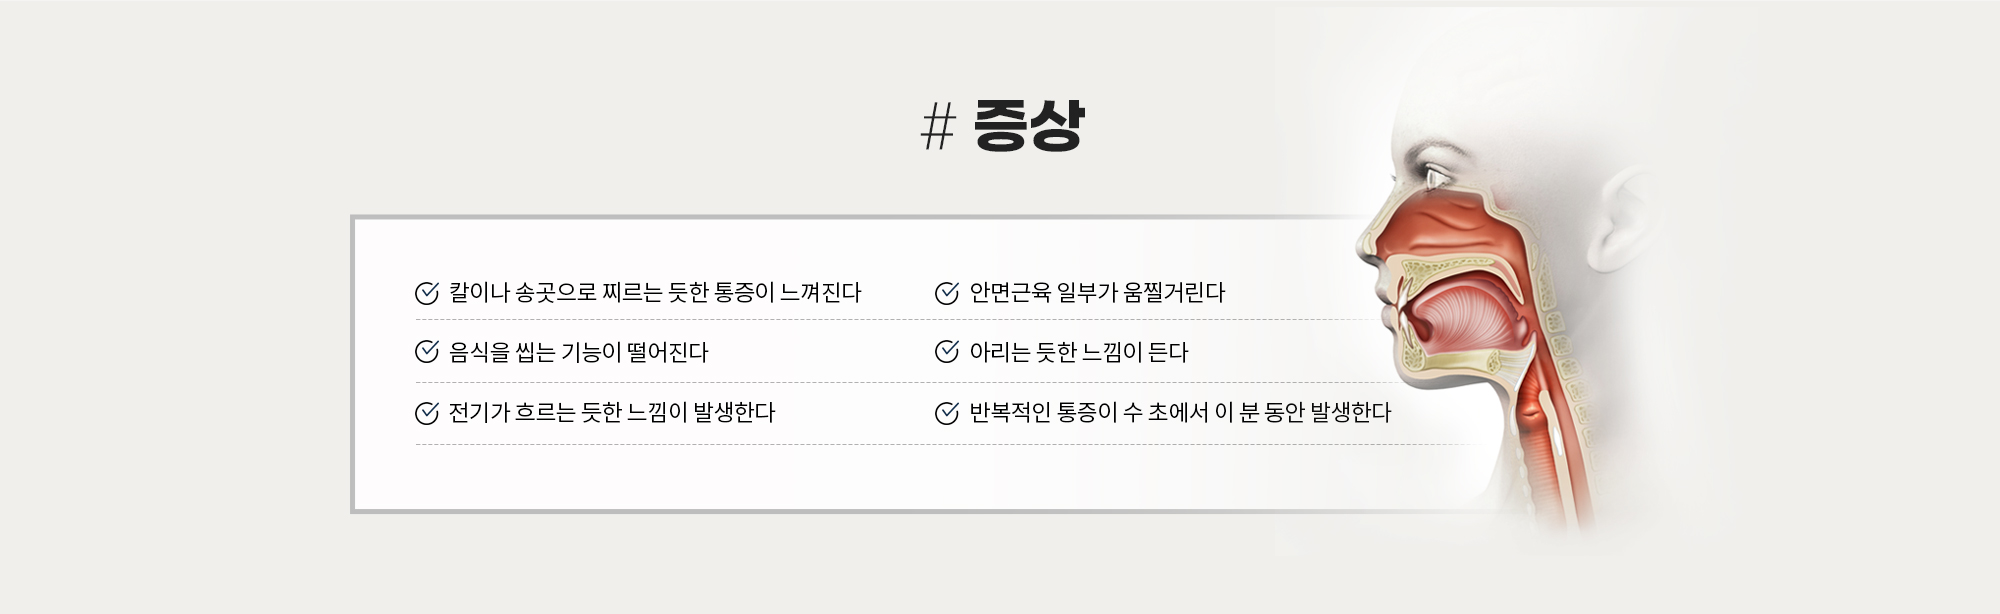Click the 증상 heading text
The image size is (2000, 614).
pos(1029,126)
